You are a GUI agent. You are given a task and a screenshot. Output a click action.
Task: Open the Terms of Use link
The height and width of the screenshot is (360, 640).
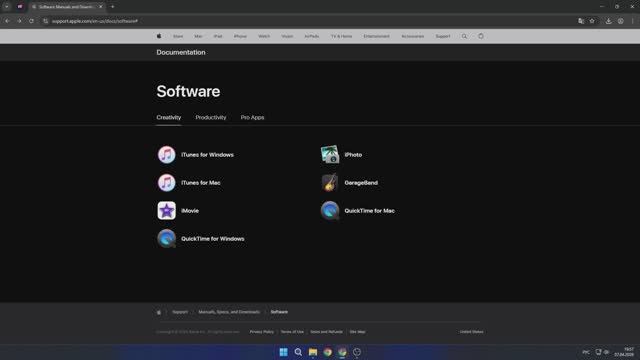click(x=292, y=332)
